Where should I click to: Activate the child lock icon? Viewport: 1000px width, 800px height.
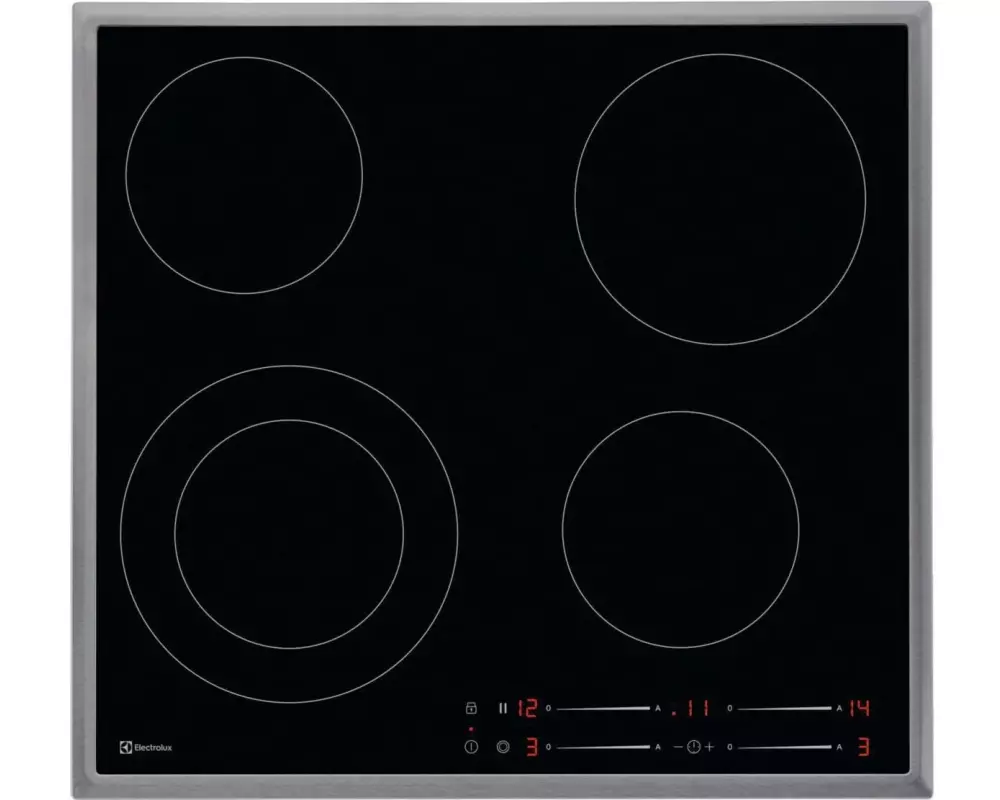coord(471,708)
